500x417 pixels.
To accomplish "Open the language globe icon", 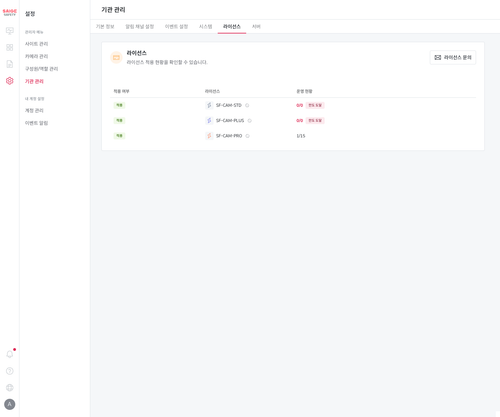I will tap(10, 387).
